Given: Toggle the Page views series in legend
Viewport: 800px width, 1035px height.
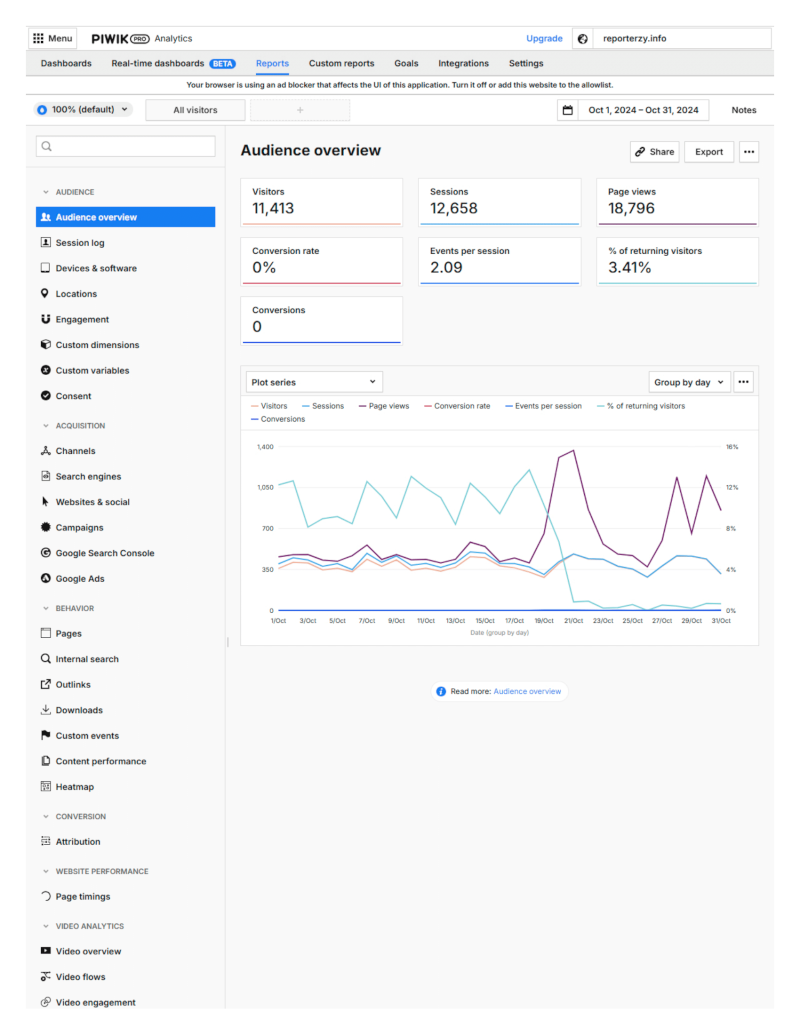Looking at the screenshot, I should coord(383,406).
